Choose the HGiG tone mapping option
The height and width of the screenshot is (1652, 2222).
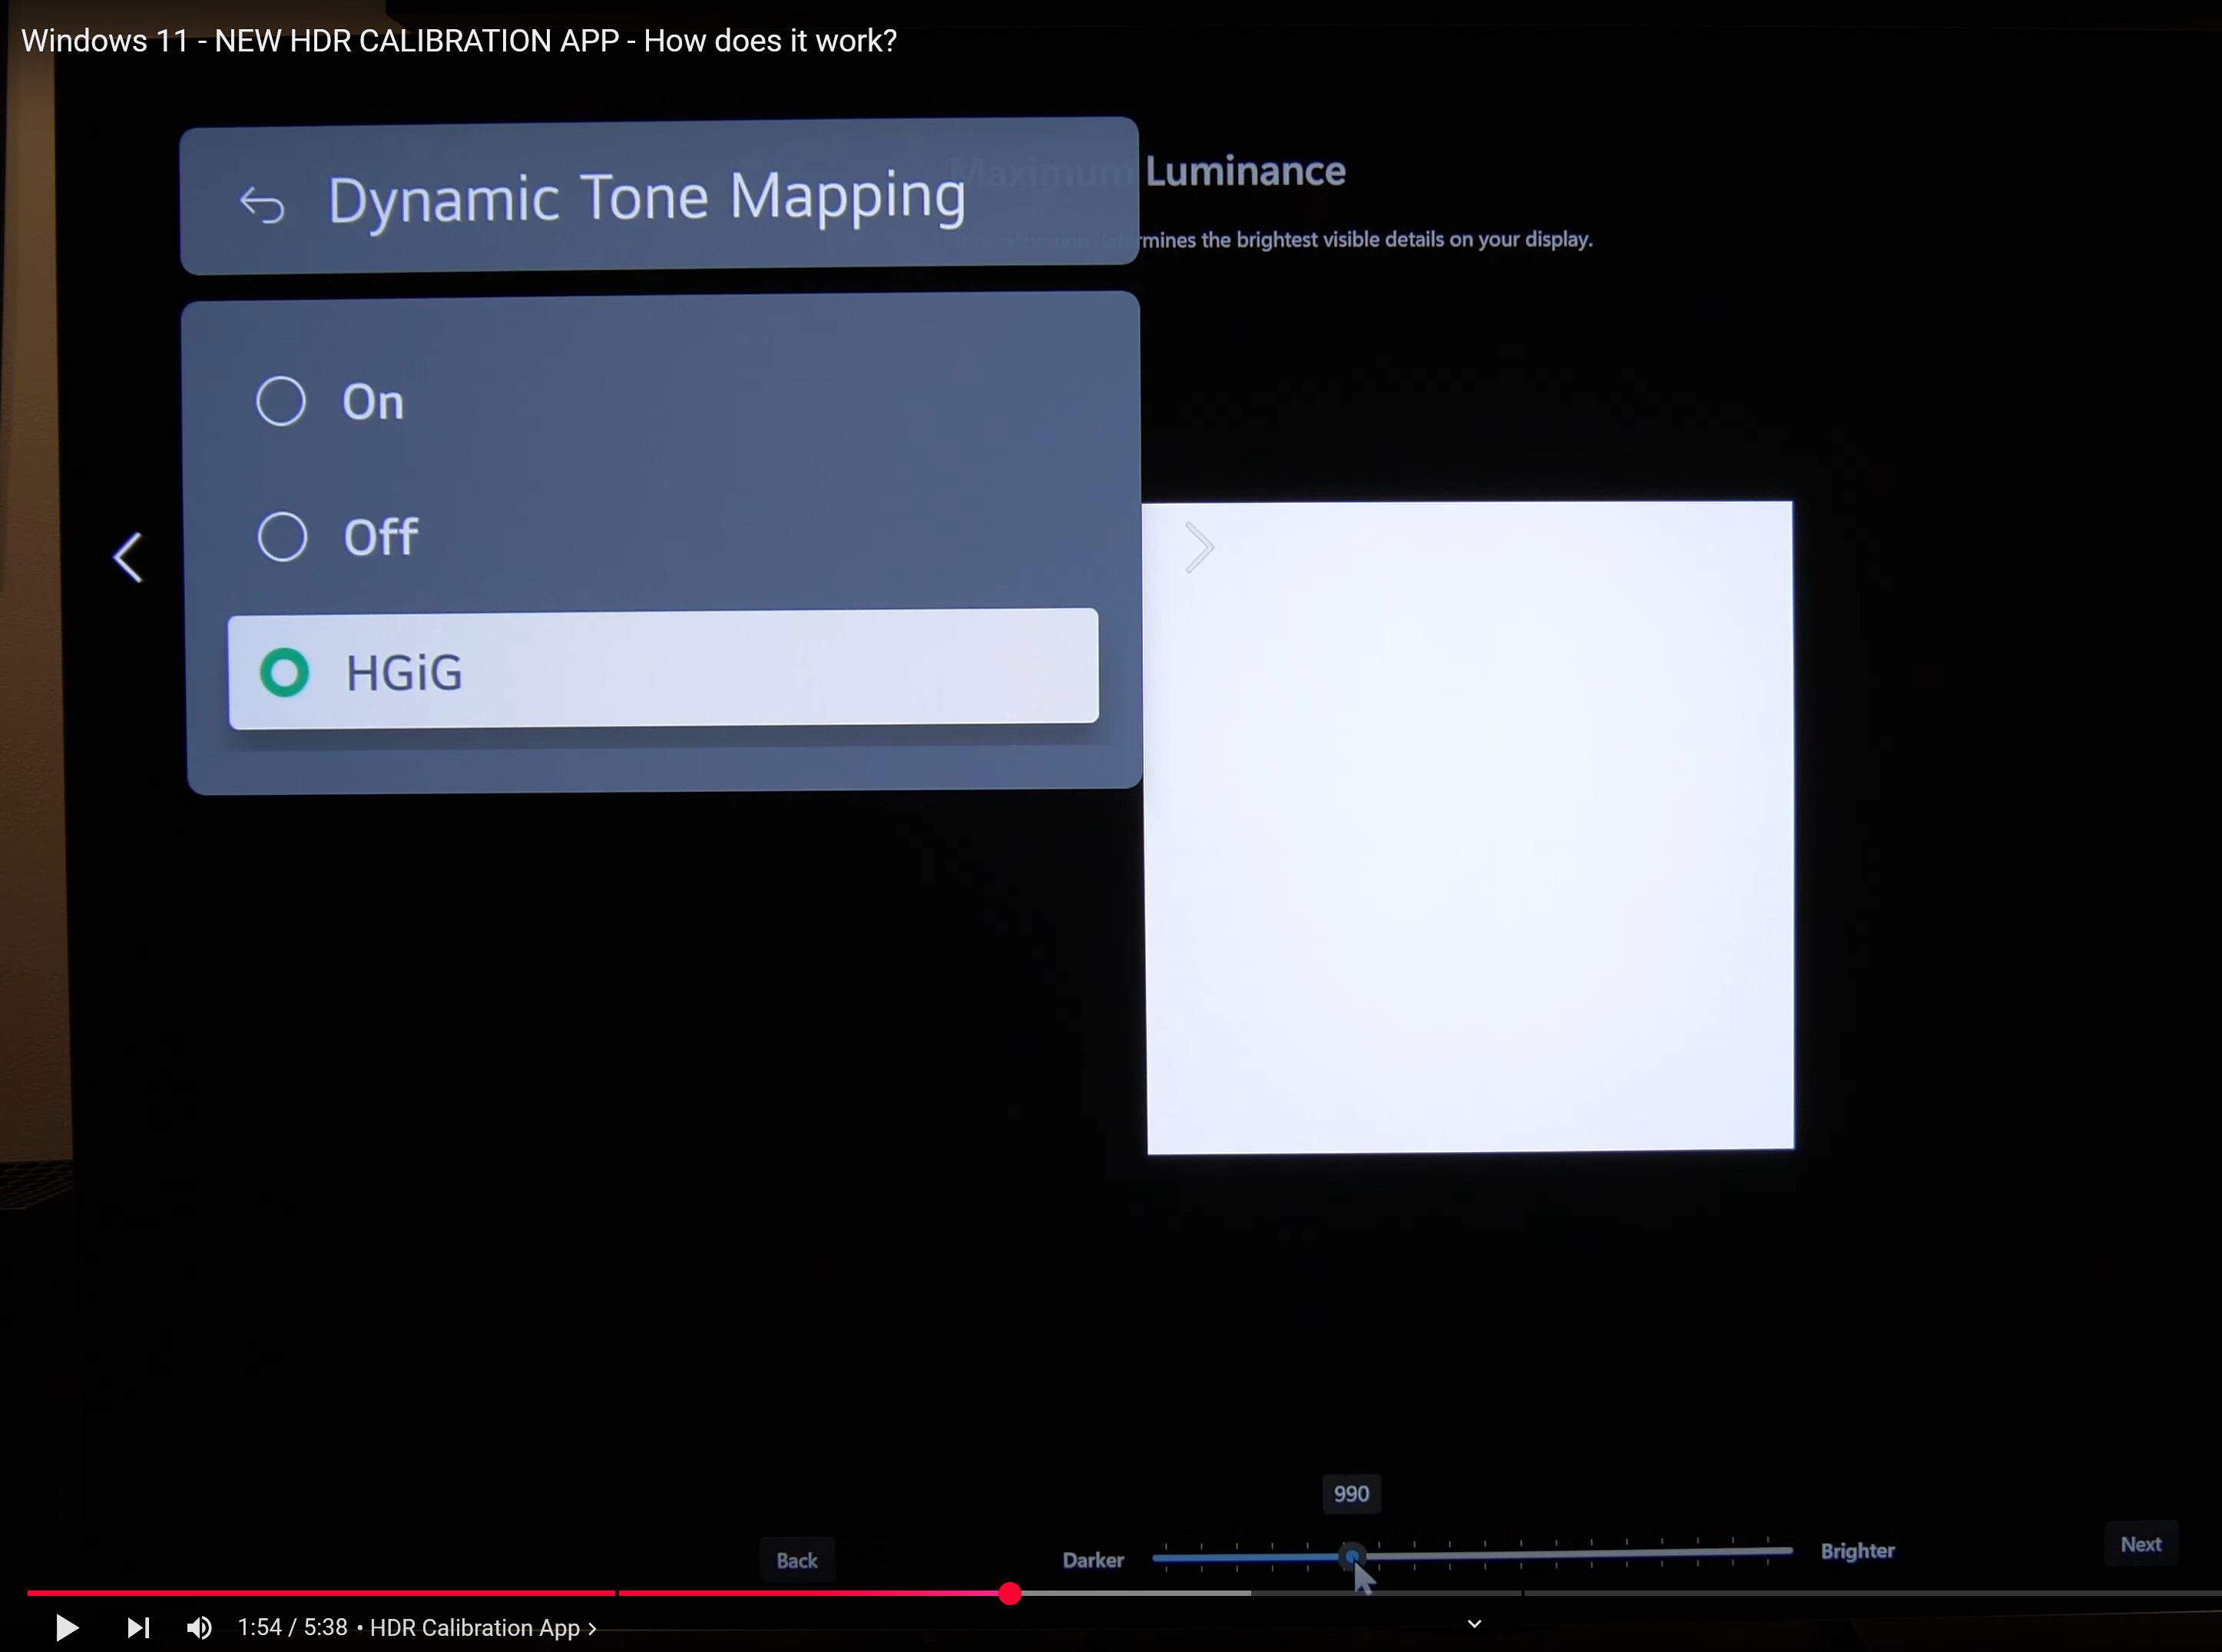pos(663,668)
